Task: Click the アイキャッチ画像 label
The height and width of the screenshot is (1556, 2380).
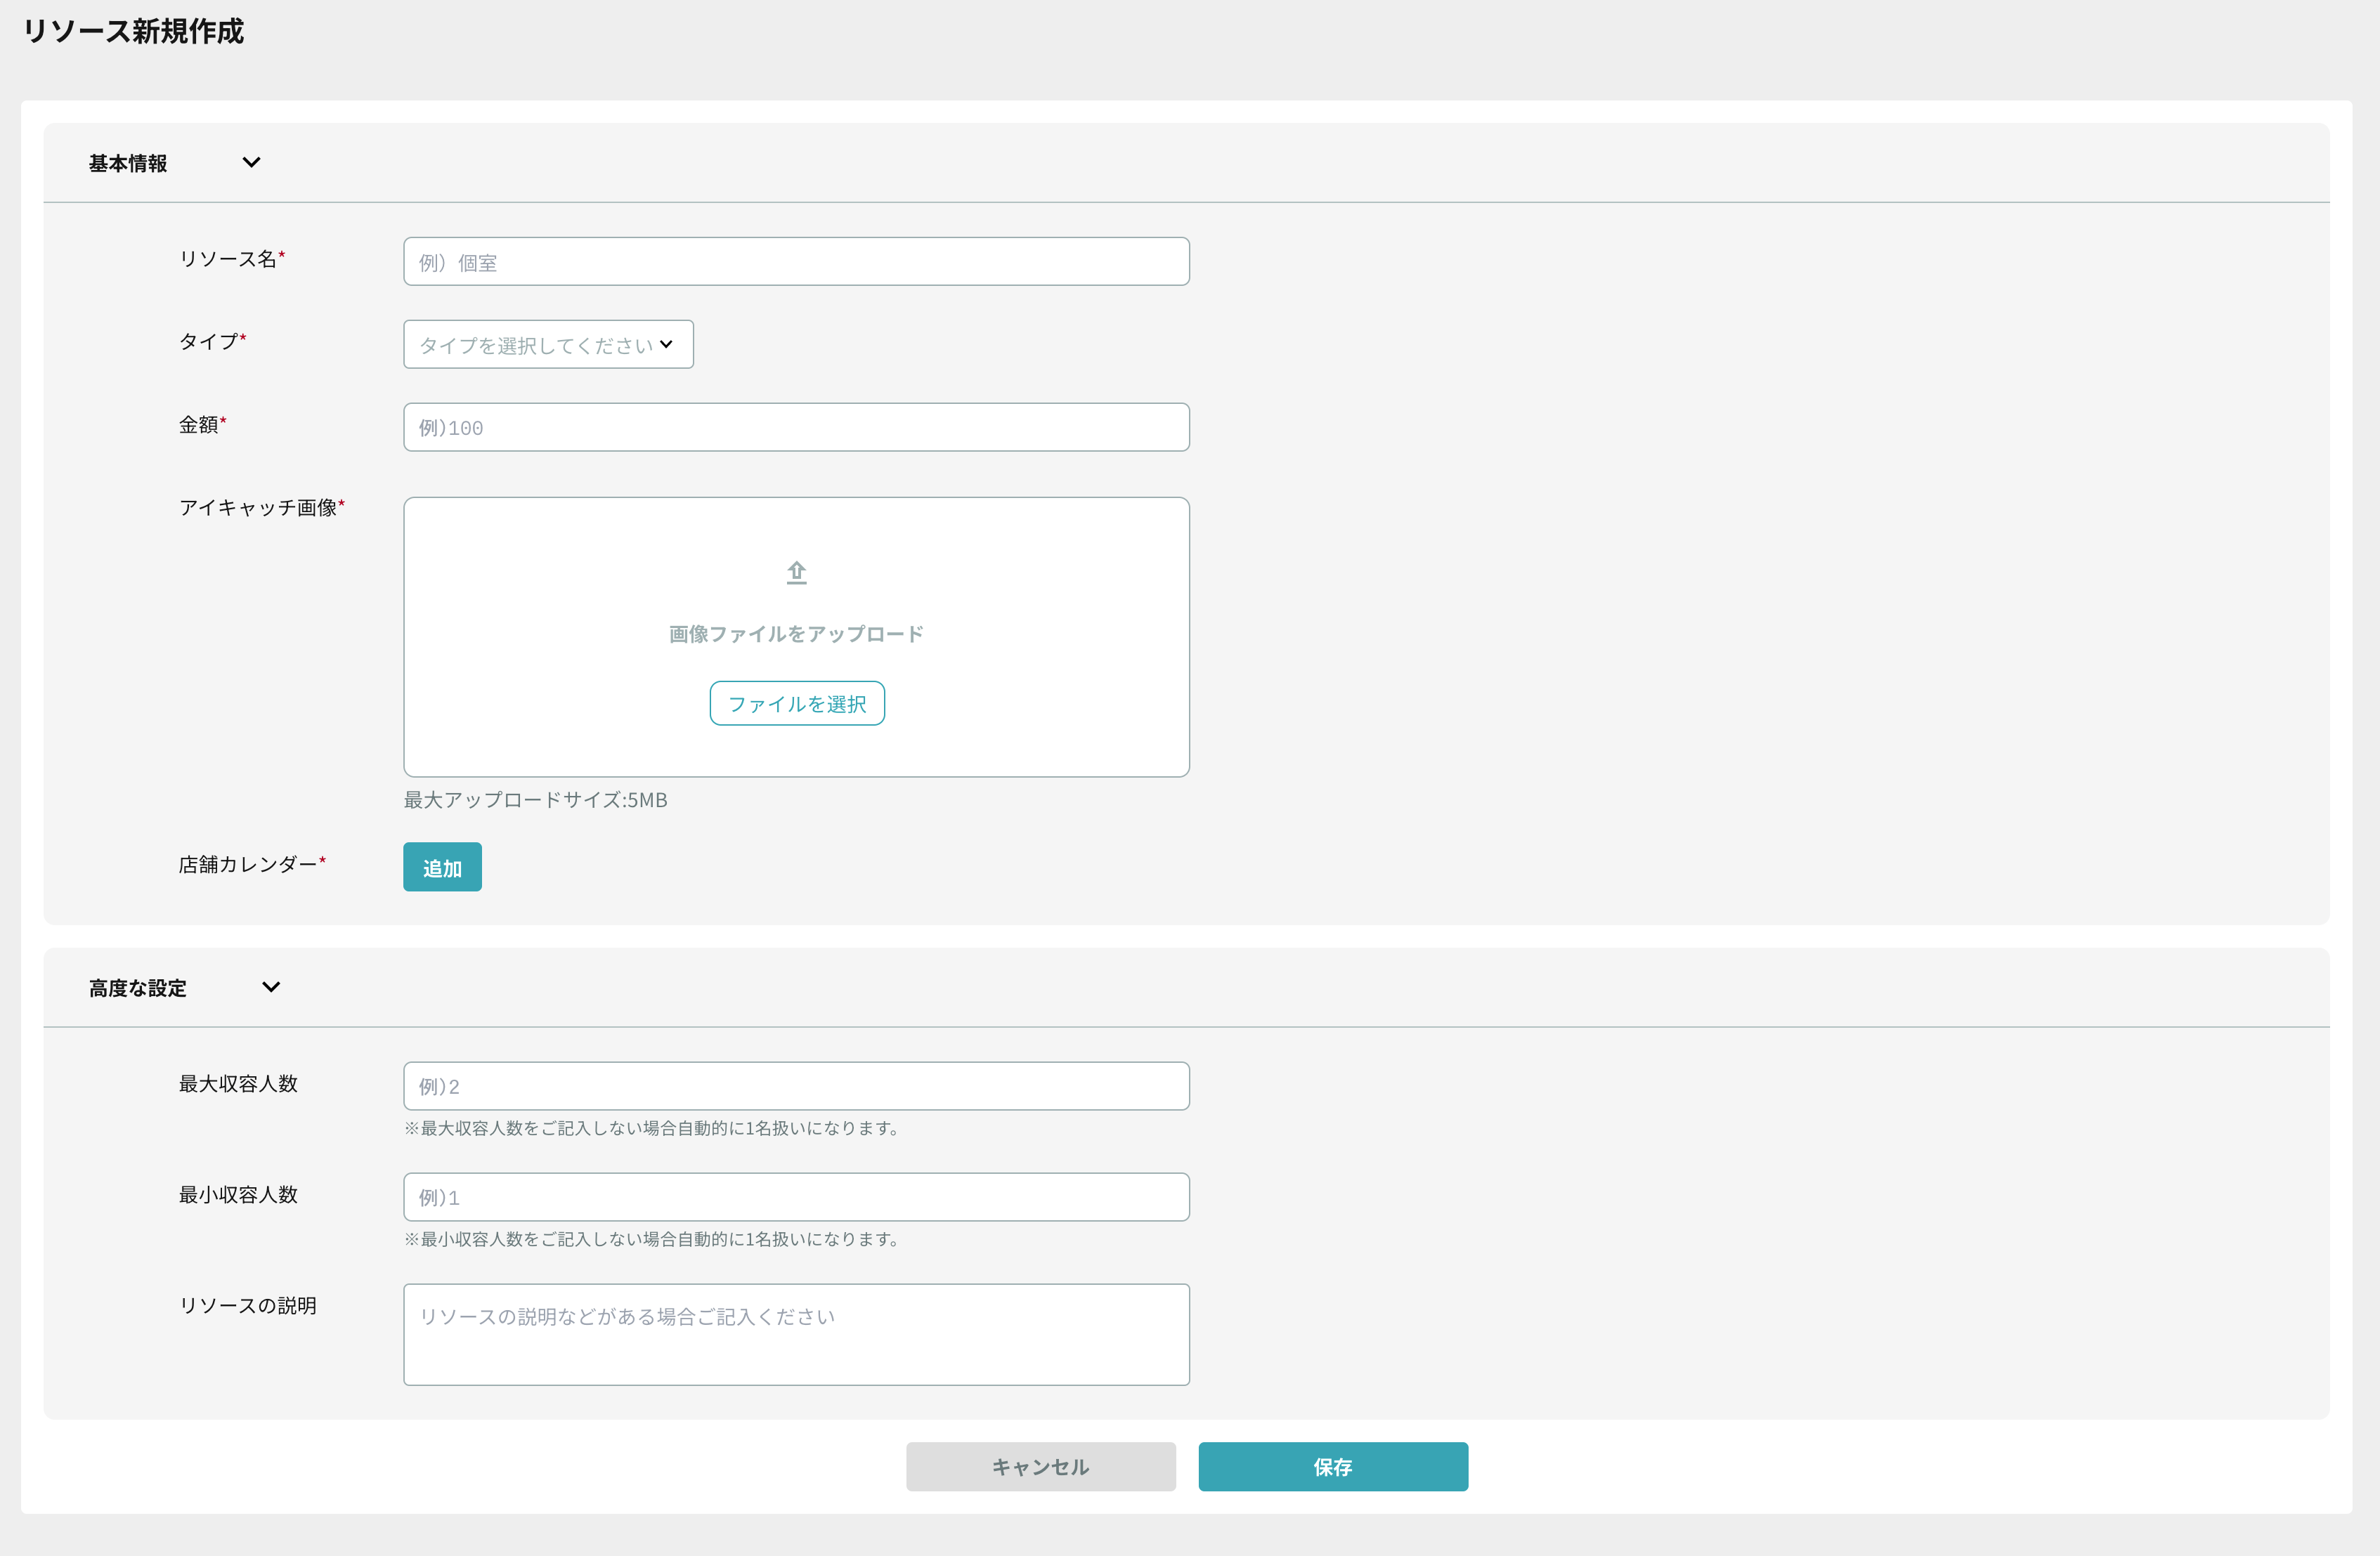Action: pos(262,507)
